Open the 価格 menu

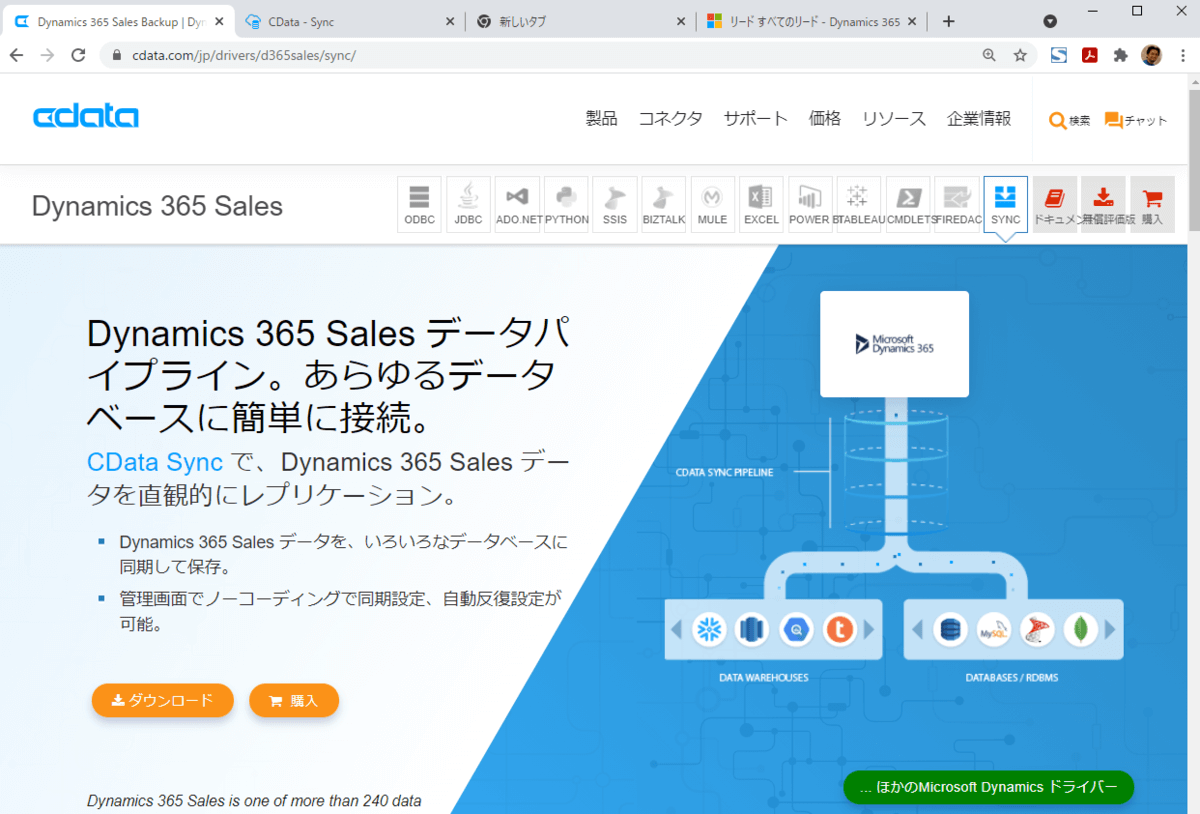pyautogui.click(x=825, y=118)
